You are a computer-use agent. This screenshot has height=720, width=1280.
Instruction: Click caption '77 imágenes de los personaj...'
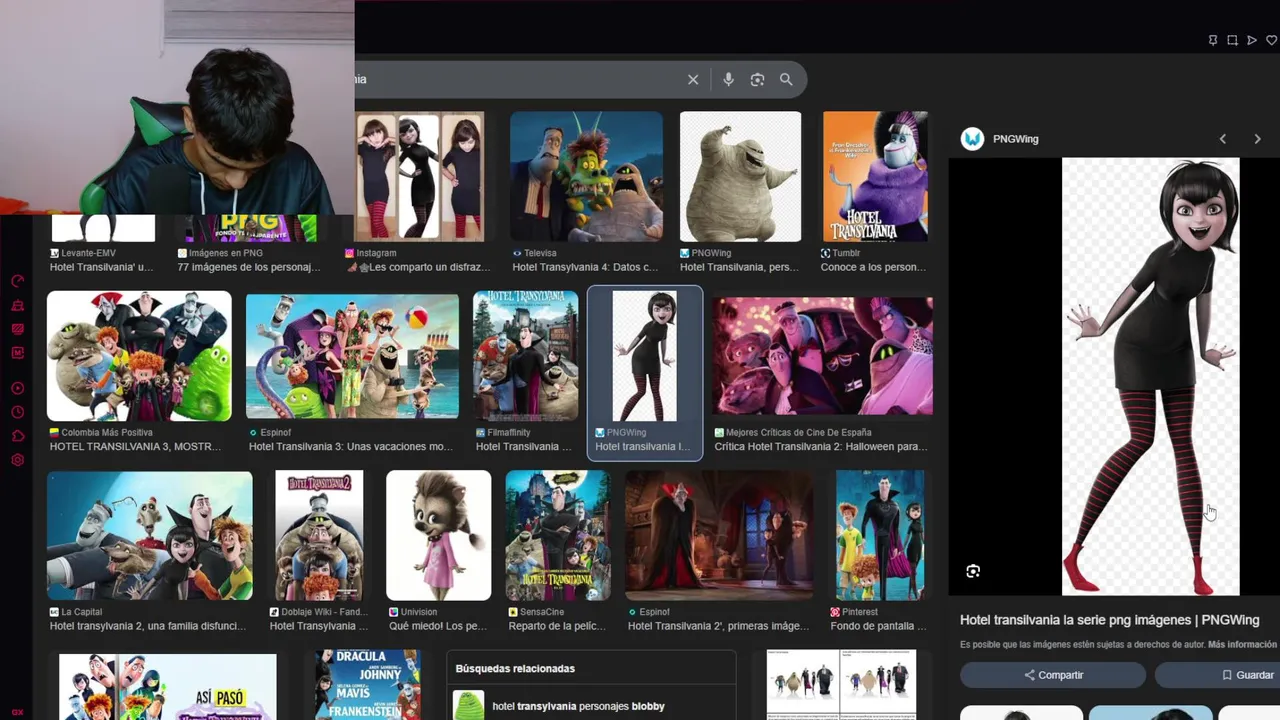[249, 267]
